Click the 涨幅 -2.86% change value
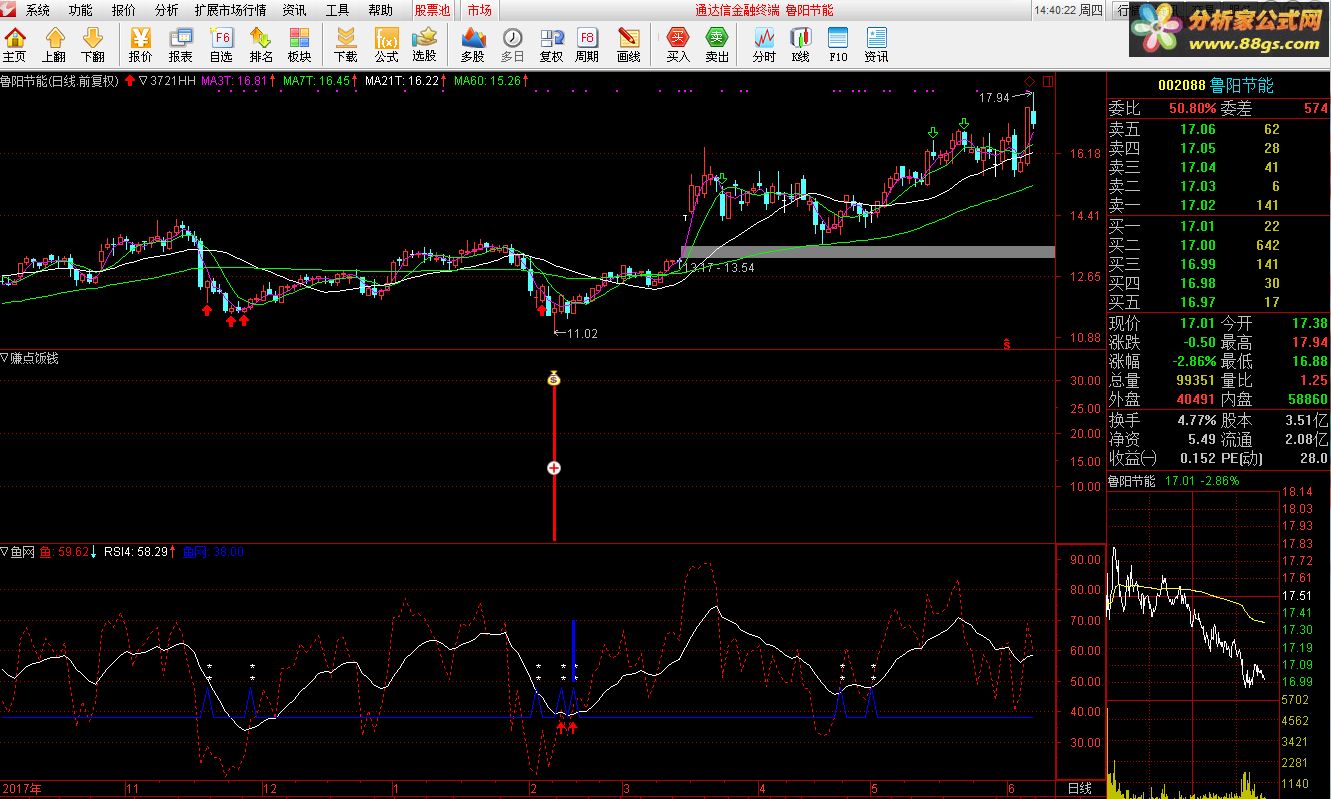Viewport: 1331px width, 799px height. click(1192, 361)
